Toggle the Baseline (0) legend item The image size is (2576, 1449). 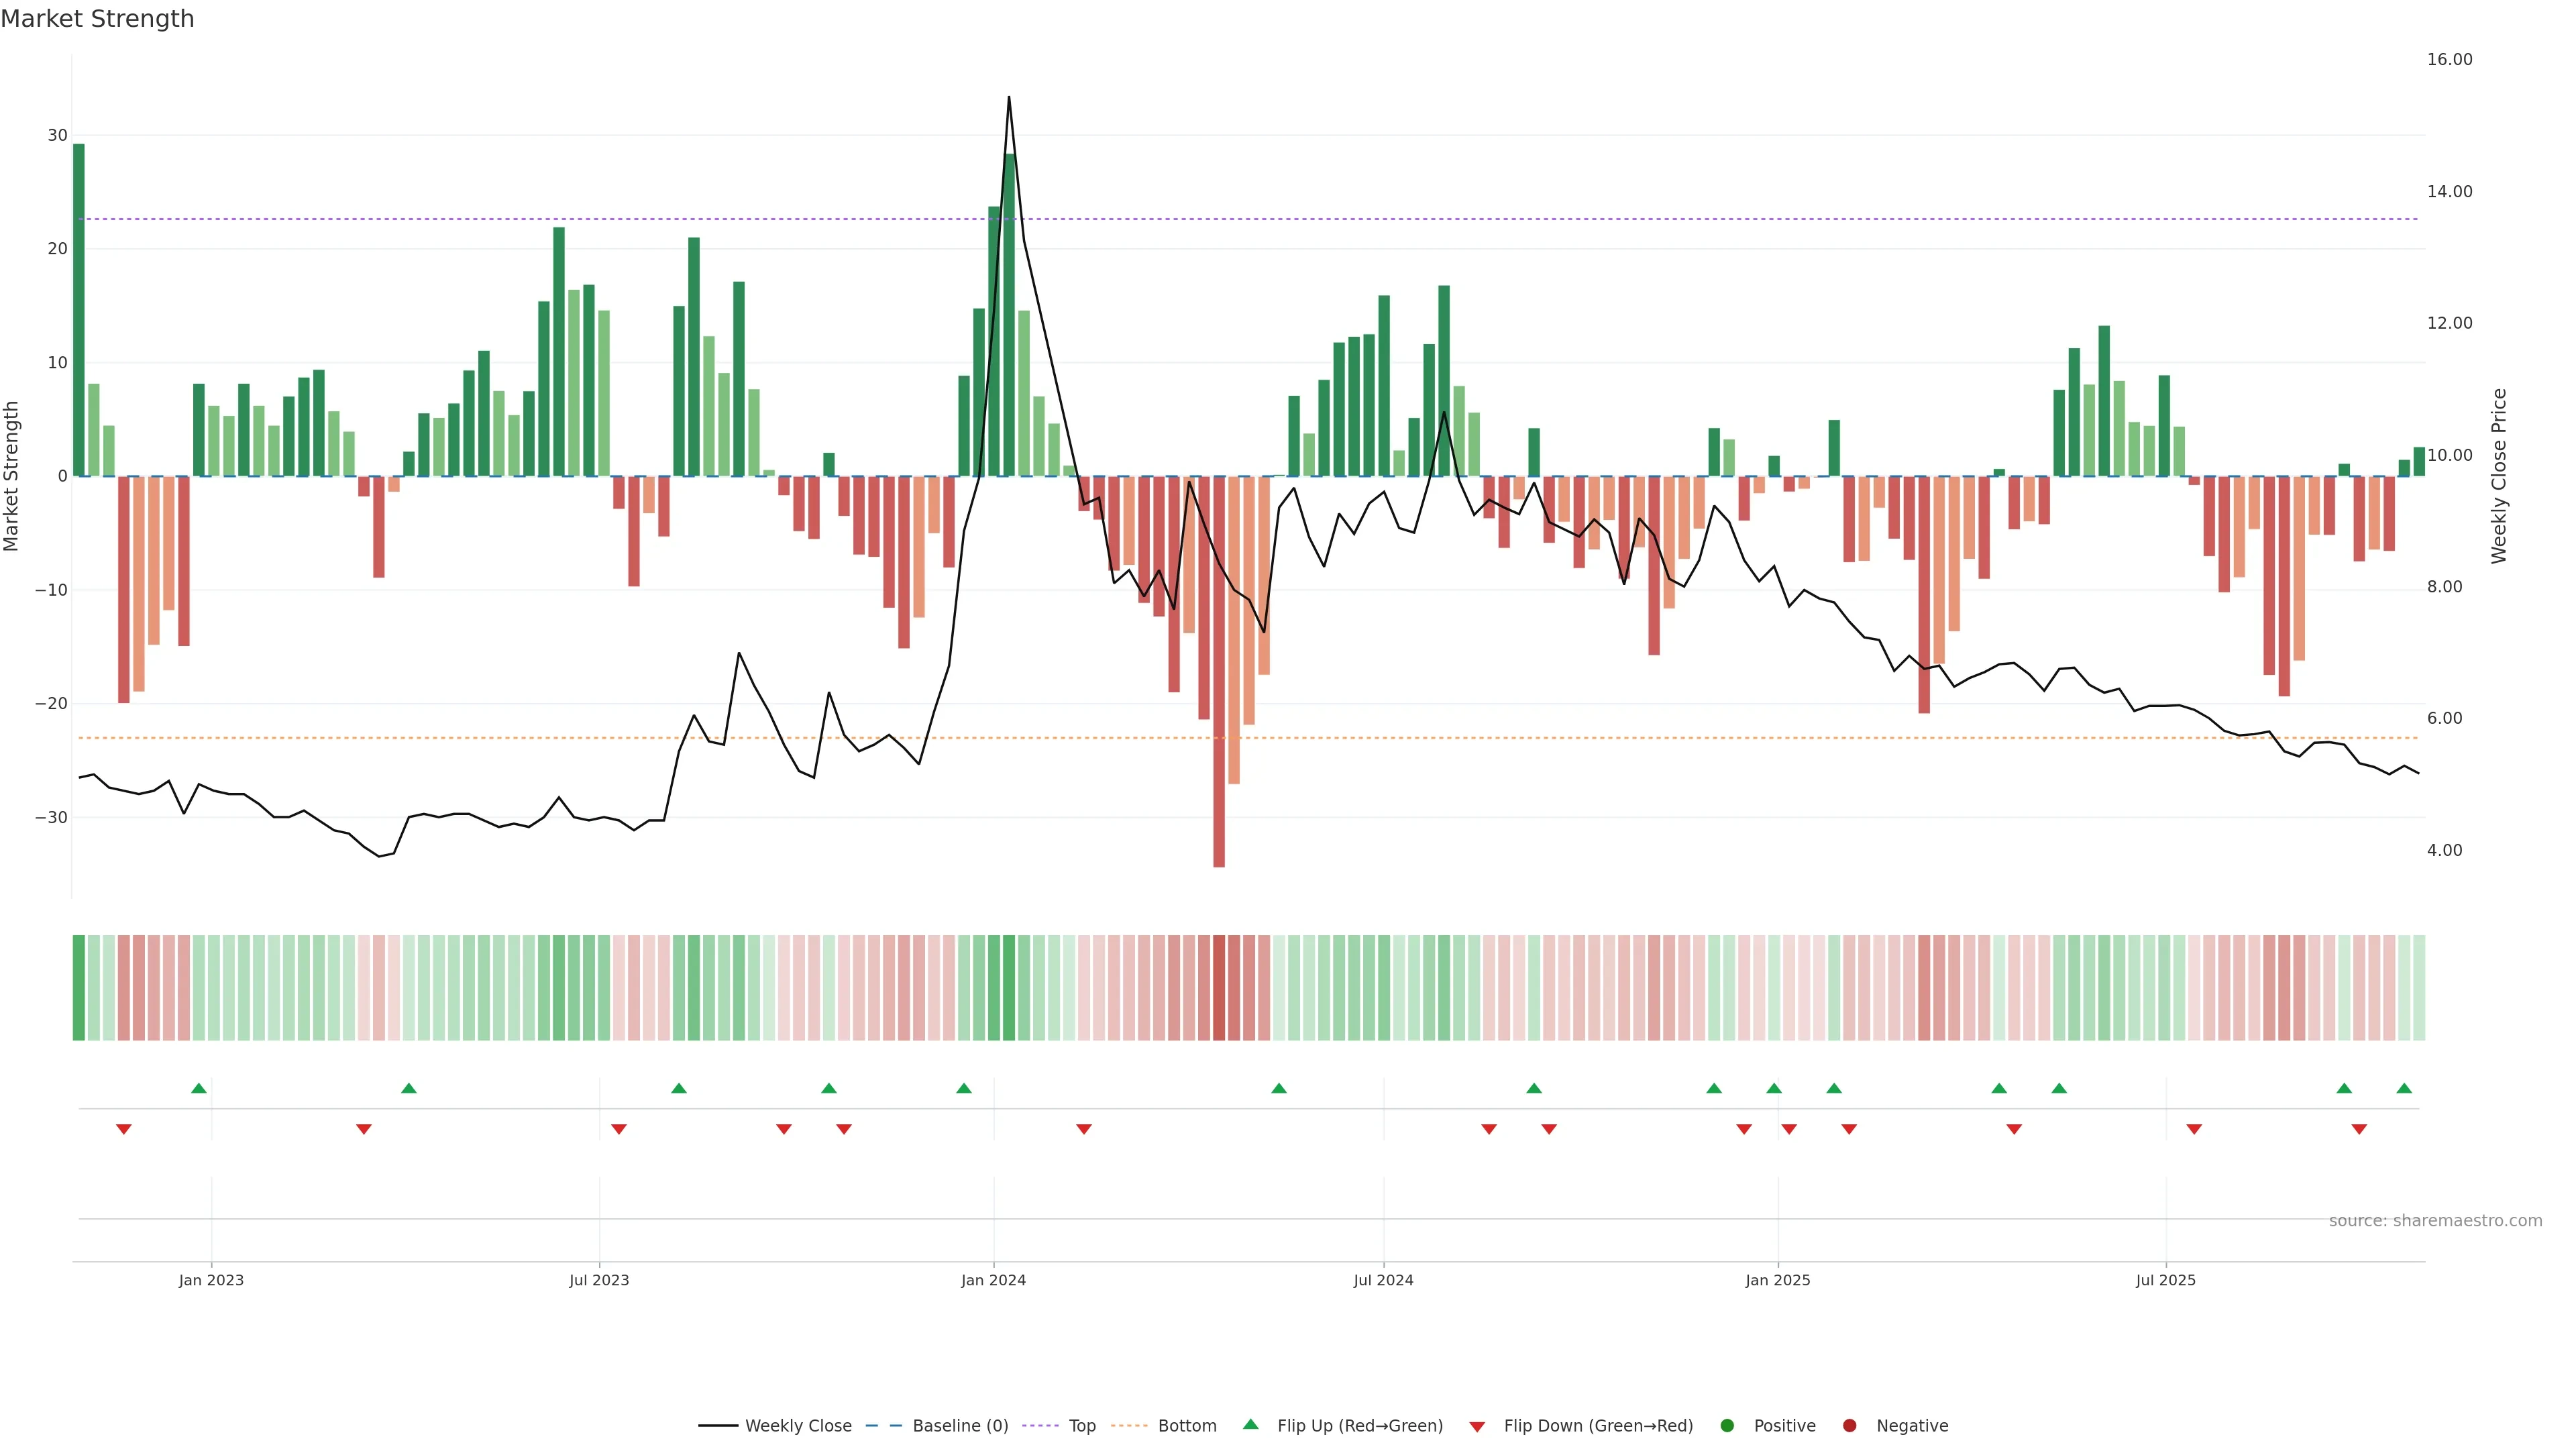point(959,1426)
